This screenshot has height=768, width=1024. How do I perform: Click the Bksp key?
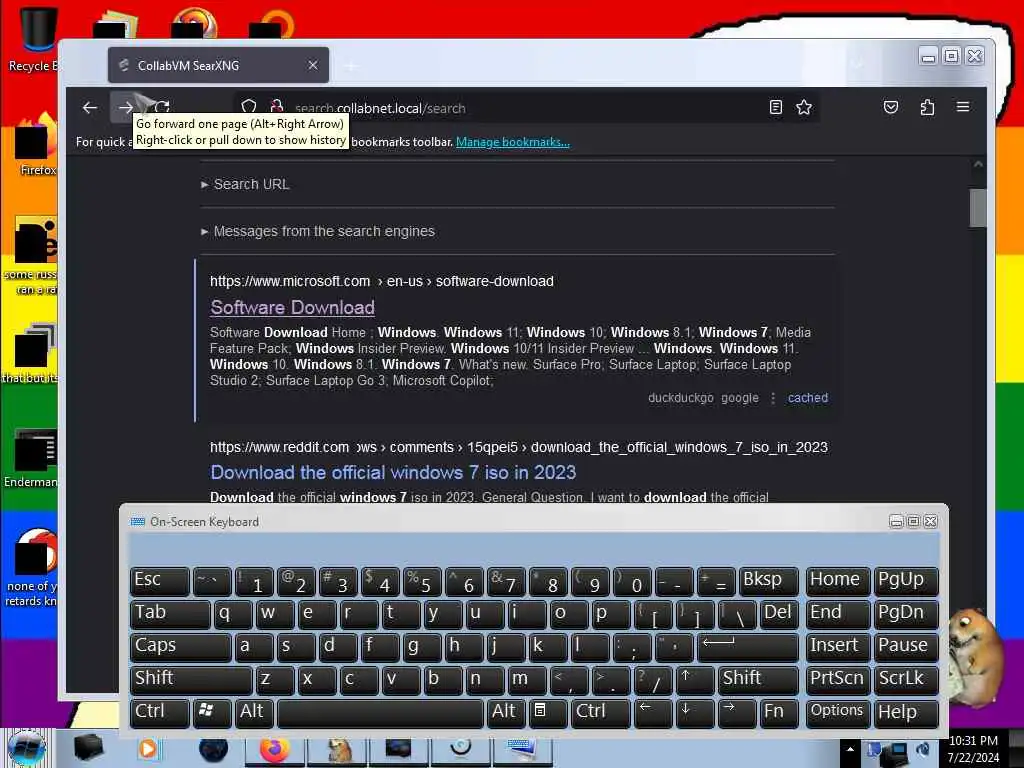(x=769, y=581)
